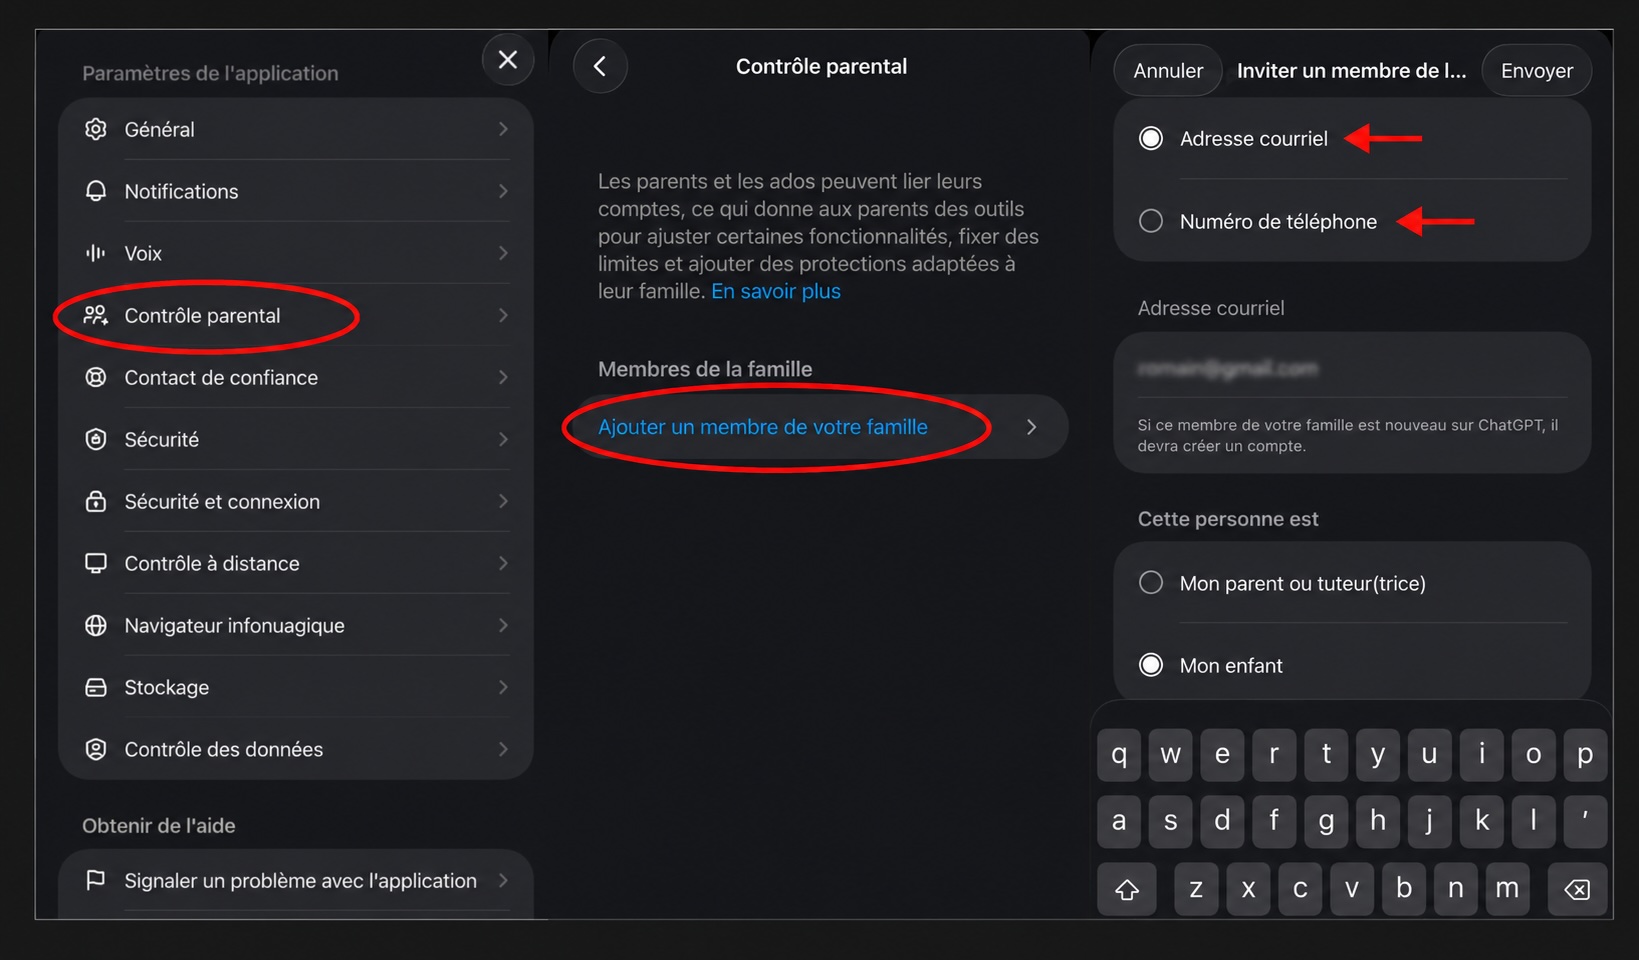This screenshot has height=960, width=1639.
Task: Click the Voix waveform icon
Action: [96, 253]
